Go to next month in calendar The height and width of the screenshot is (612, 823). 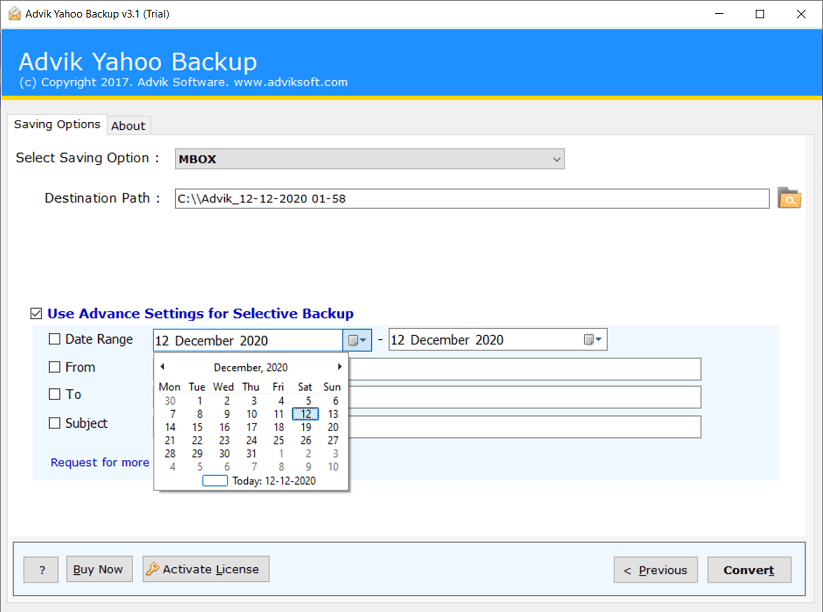(340, 366)
